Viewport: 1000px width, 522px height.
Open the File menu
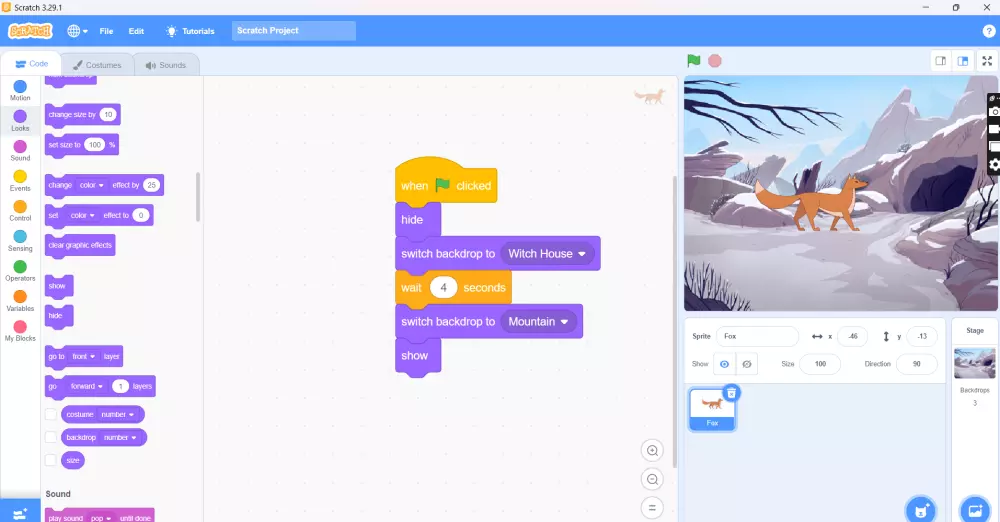(107, 31)
